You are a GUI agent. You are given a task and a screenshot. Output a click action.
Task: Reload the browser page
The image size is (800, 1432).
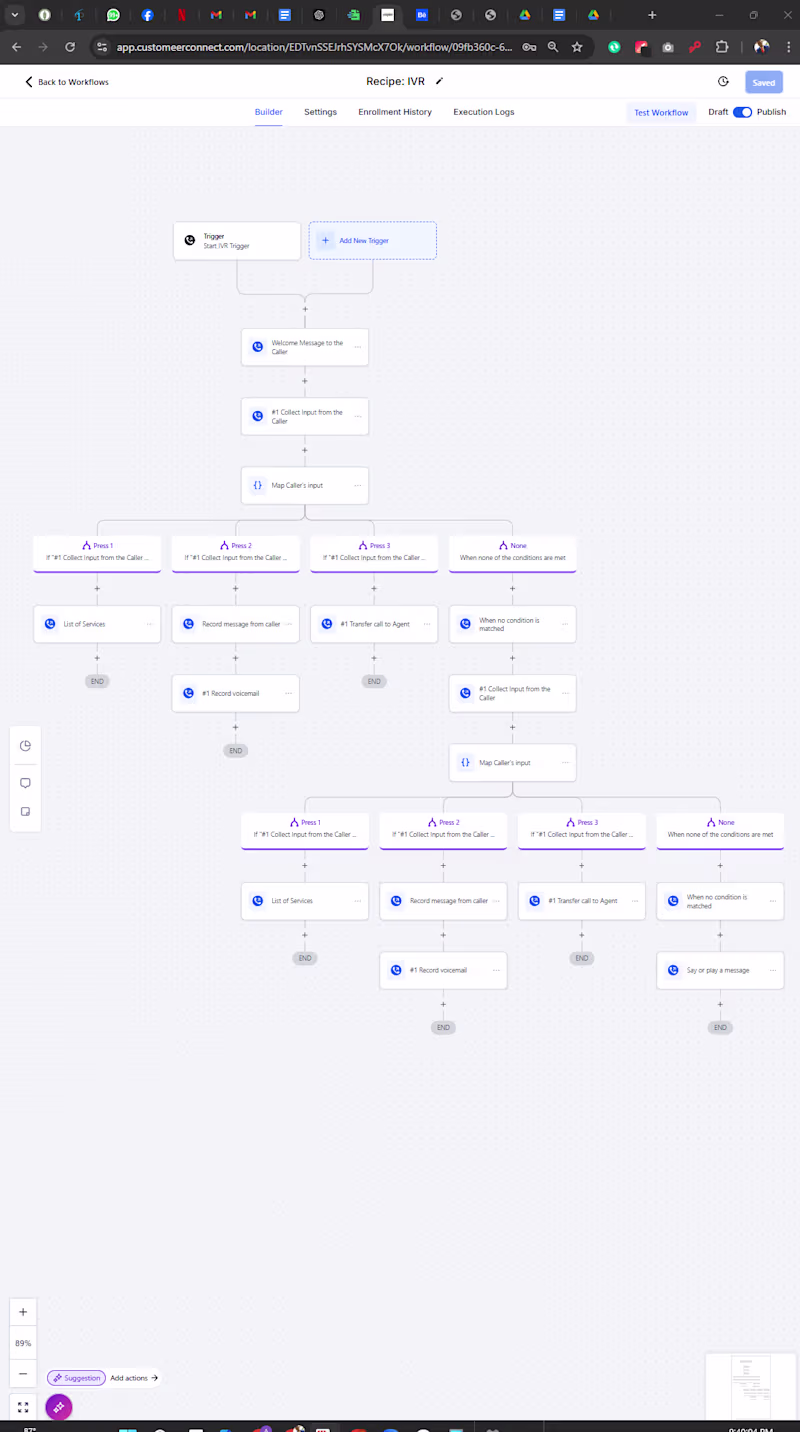click(x=70, y=47)
